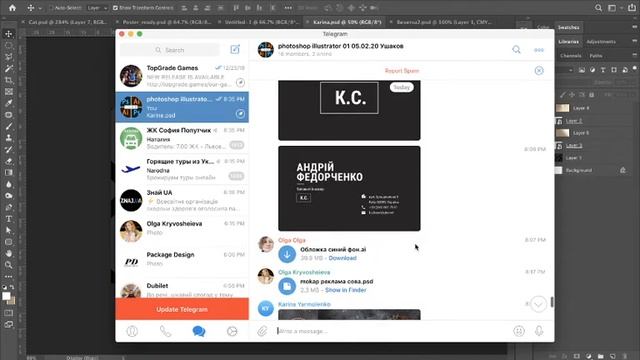Open Telegram Contacts tab icon
The width and height of the screenshot is (640, 360).
tap(132, 331)
